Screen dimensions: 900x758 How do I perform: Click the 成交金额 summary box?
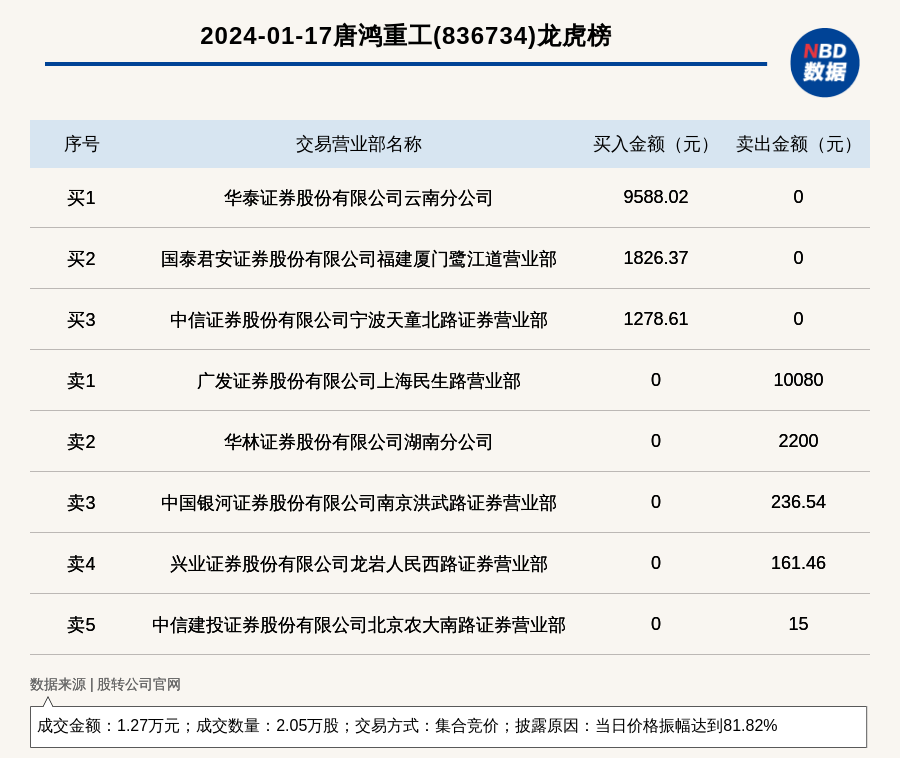click(x=448, y=726)
